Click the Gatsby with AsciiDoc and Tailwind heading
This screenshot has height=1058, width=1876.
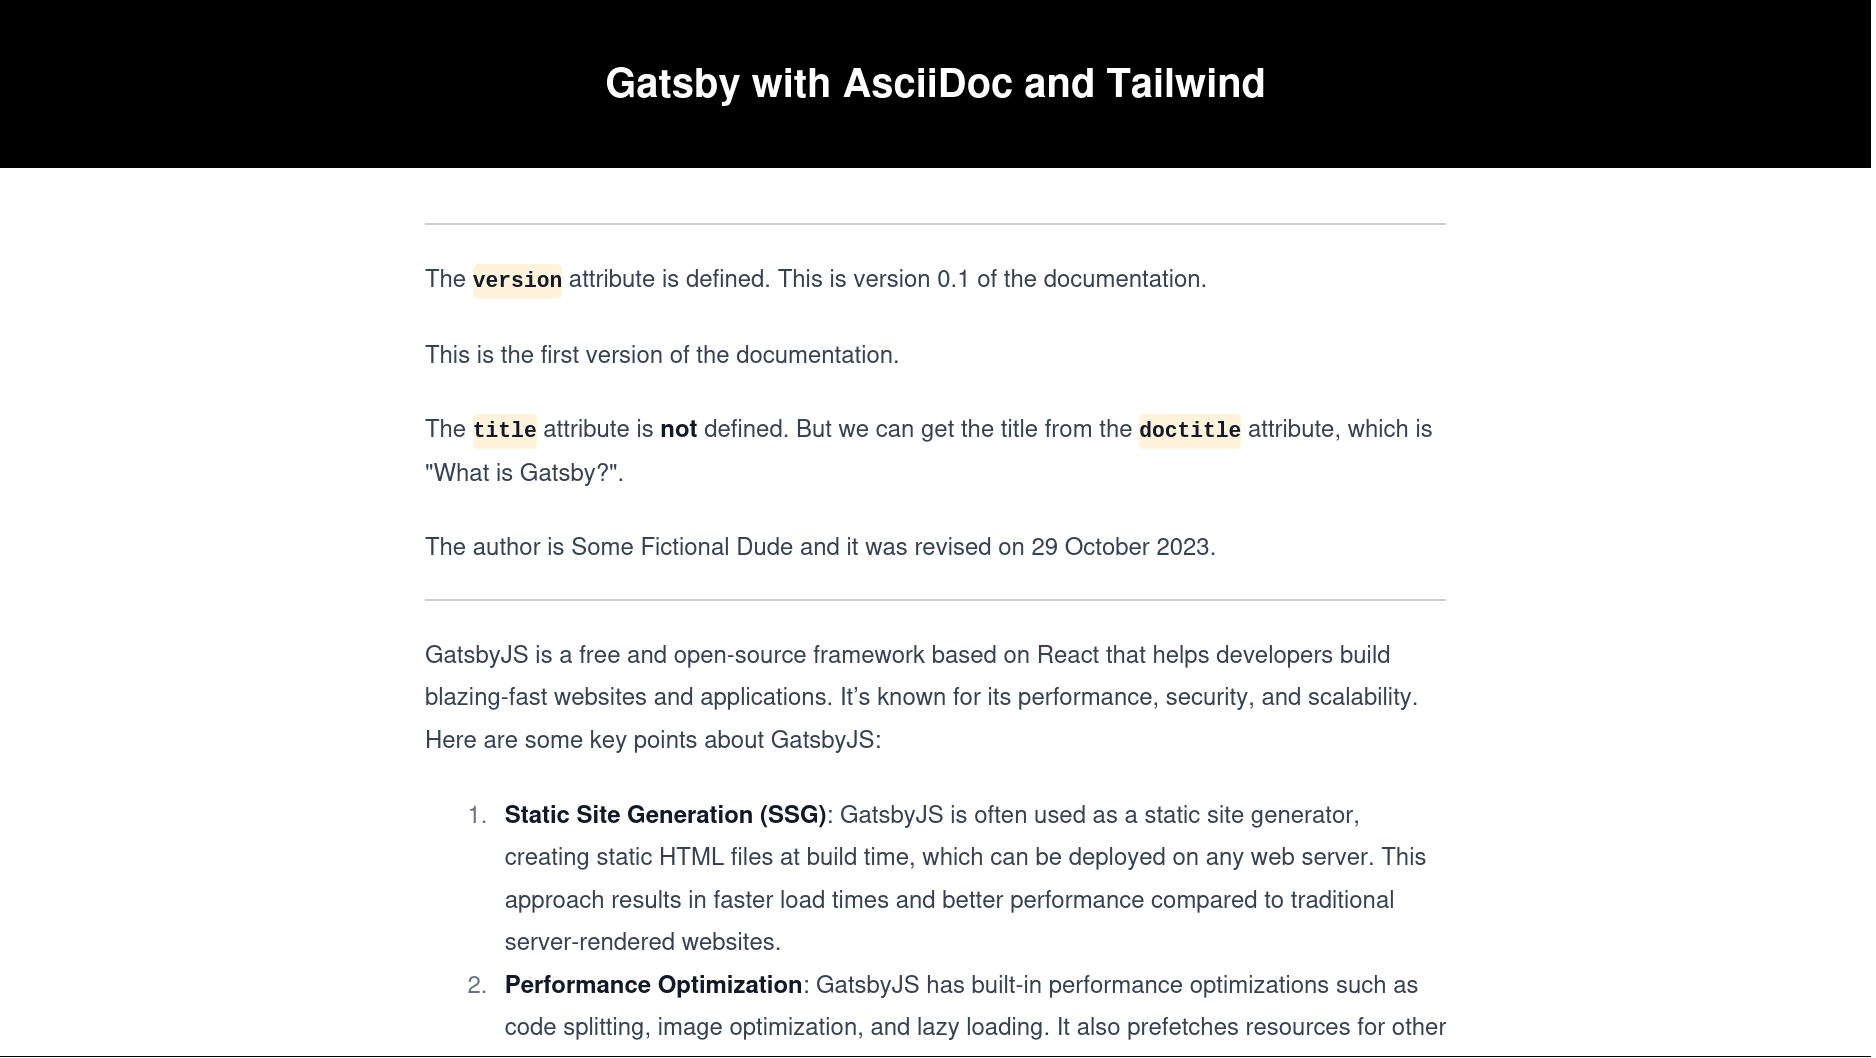[x=935, y=84]
